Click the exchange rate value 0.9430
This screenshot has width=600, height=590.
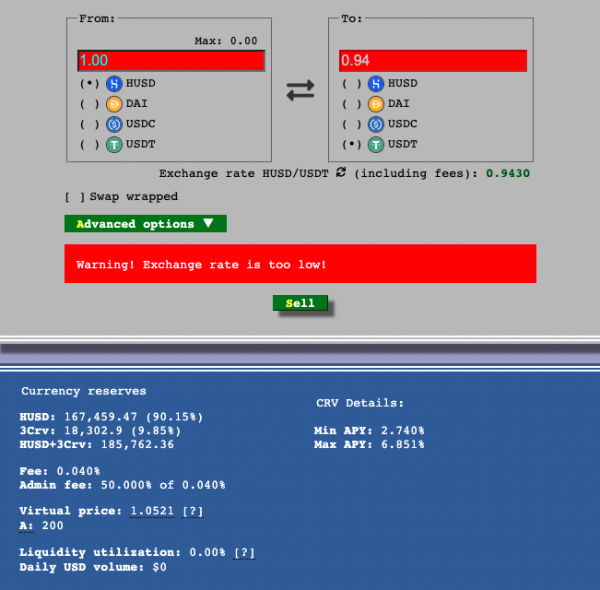[x=508, y=173]
